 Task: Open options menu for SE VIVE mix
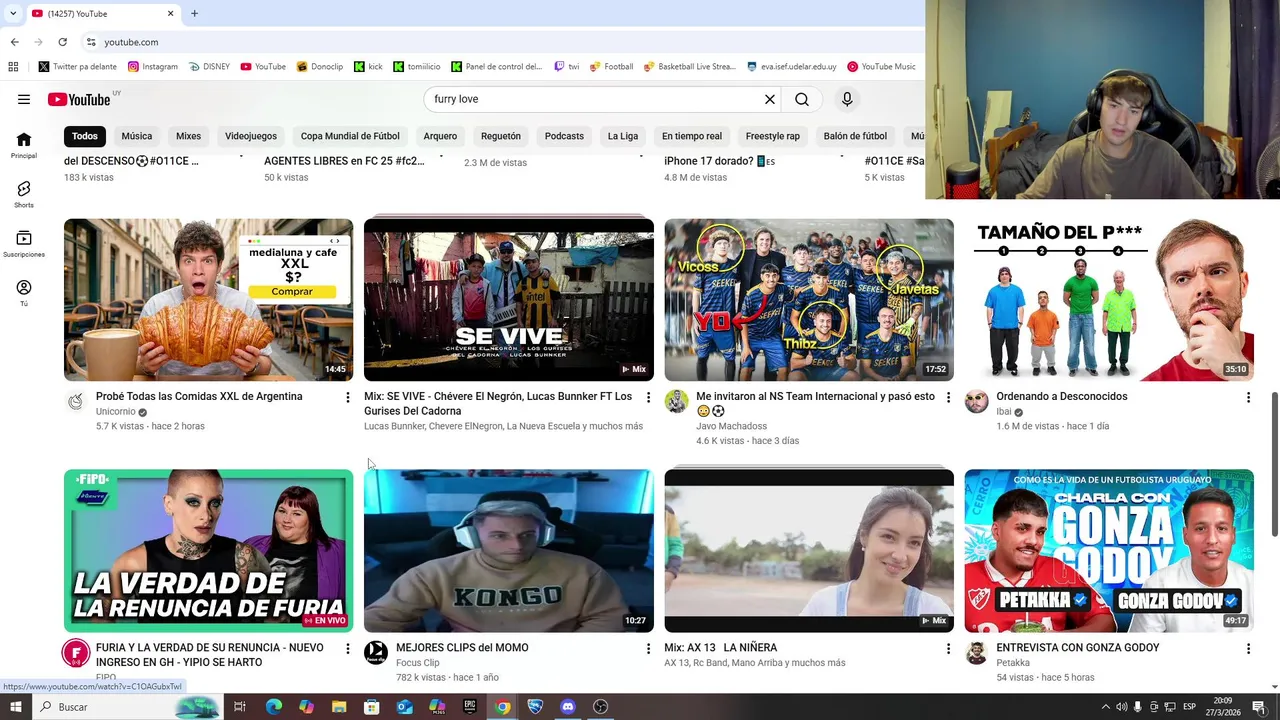click(648, 398)
